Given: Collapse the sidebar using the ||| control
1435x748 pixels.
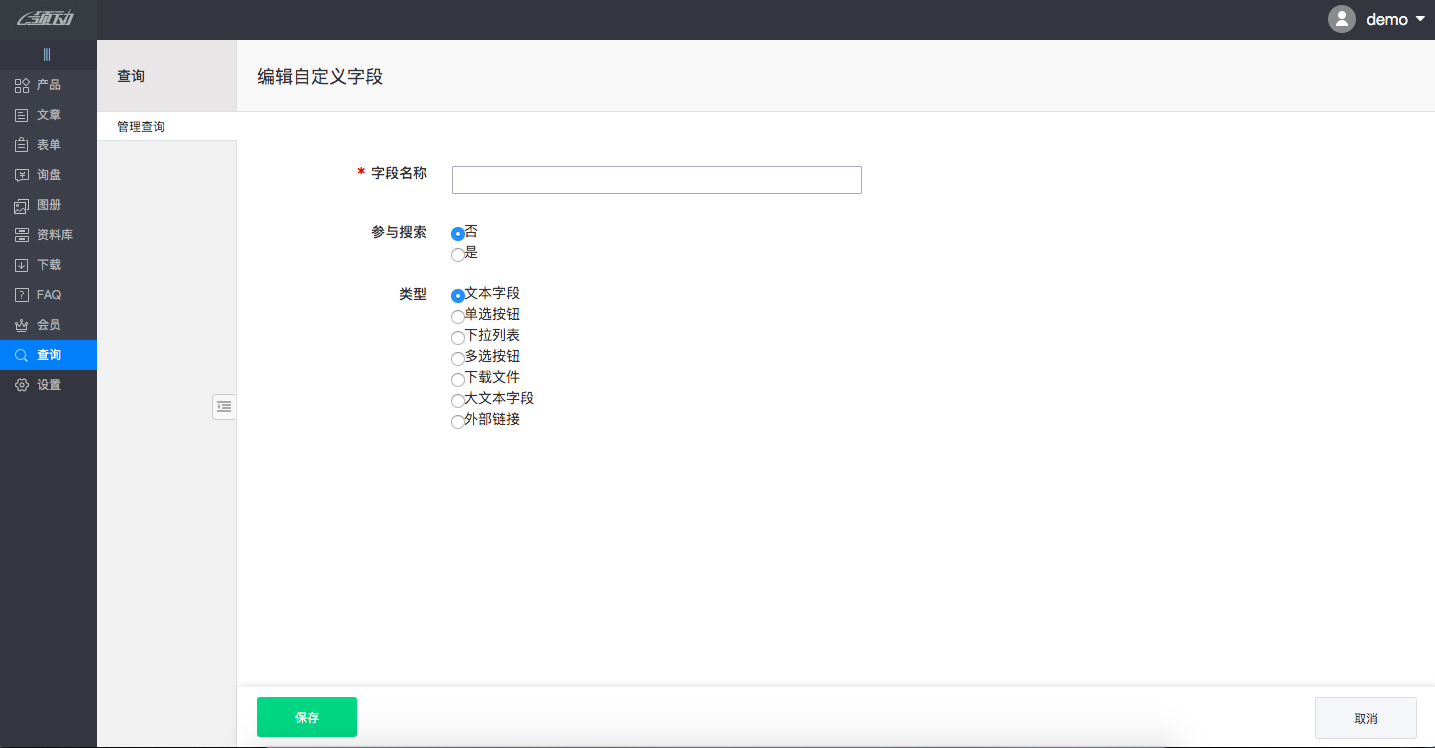Looking at the screenshot, I should [47, 54].
